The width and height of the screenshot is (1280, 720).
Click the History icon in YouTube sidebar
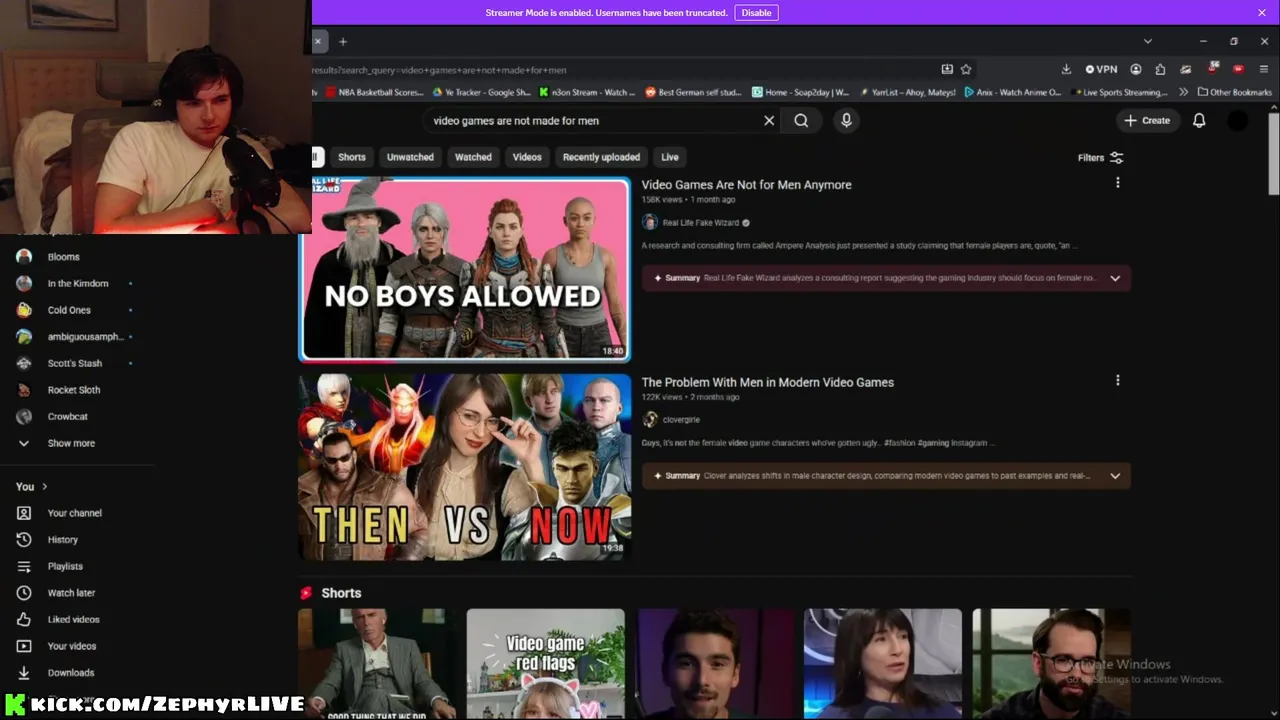[24, 539]
